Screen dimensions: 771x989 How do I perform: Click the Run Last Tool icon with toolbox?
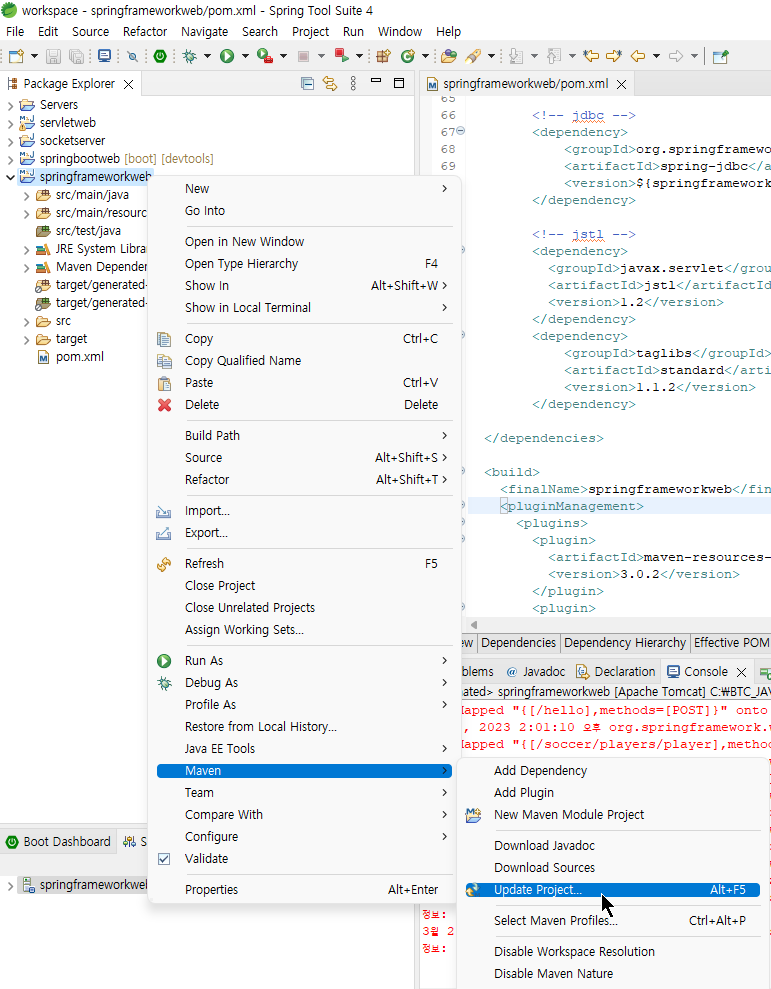264,56
